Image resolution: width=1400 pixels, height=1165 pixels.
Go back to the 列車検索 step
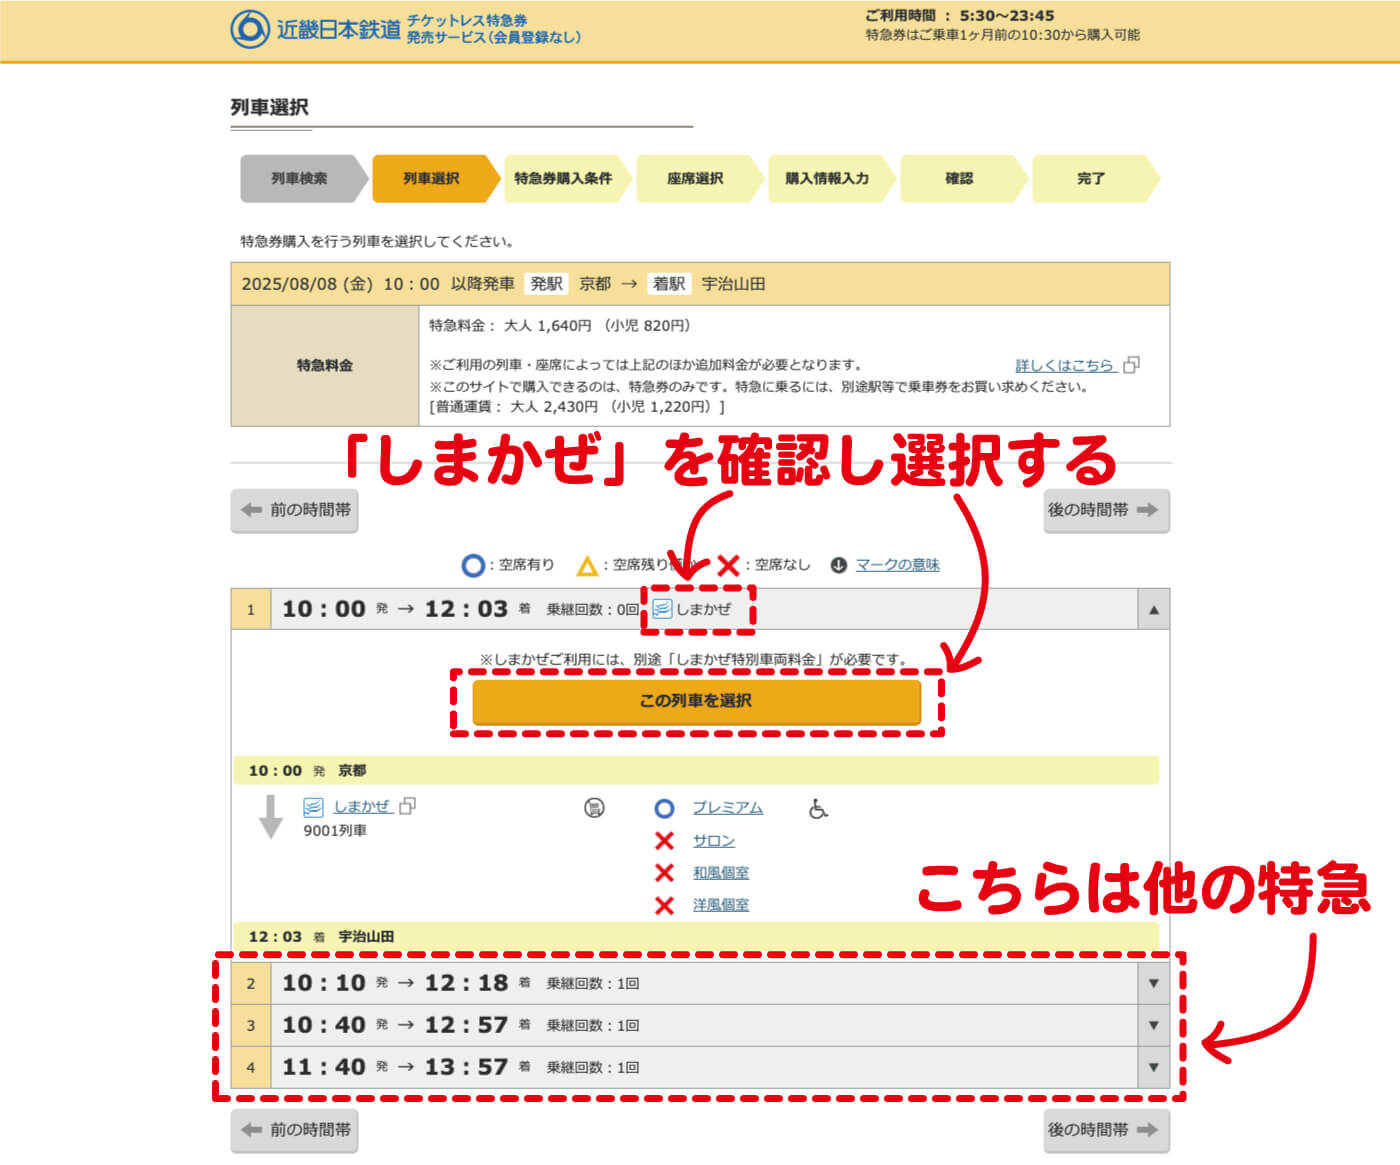[x=300, y=178]
